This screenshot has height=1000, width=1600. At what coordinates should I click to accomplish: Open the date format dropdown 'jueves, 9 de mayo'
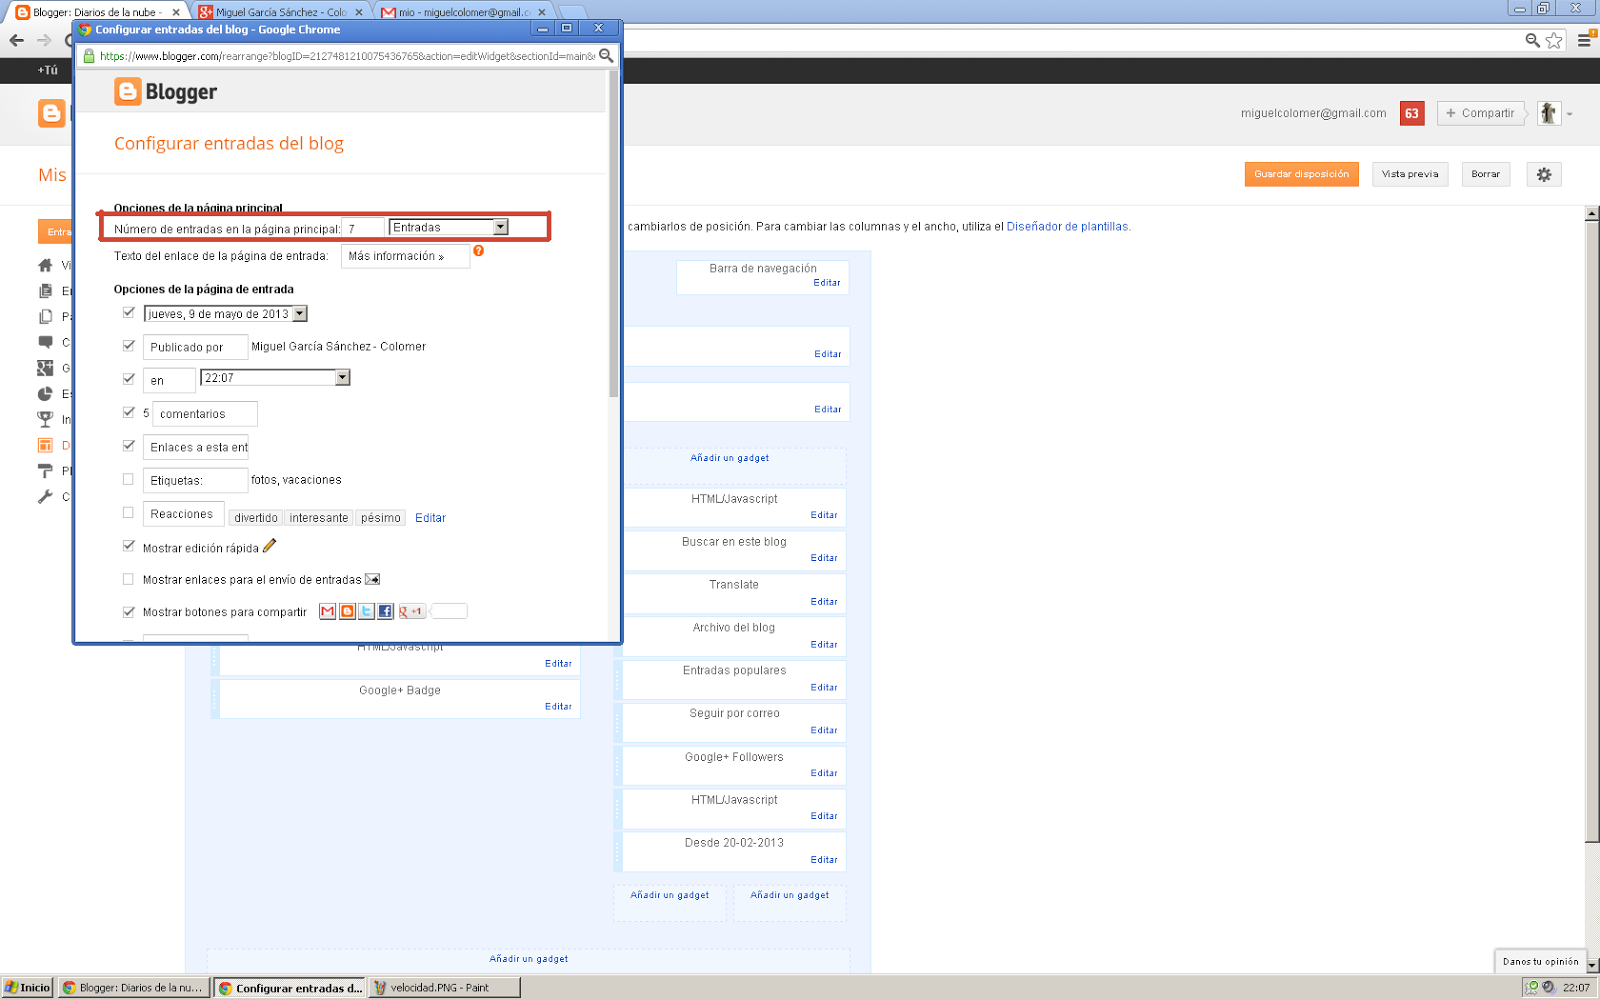226,314
